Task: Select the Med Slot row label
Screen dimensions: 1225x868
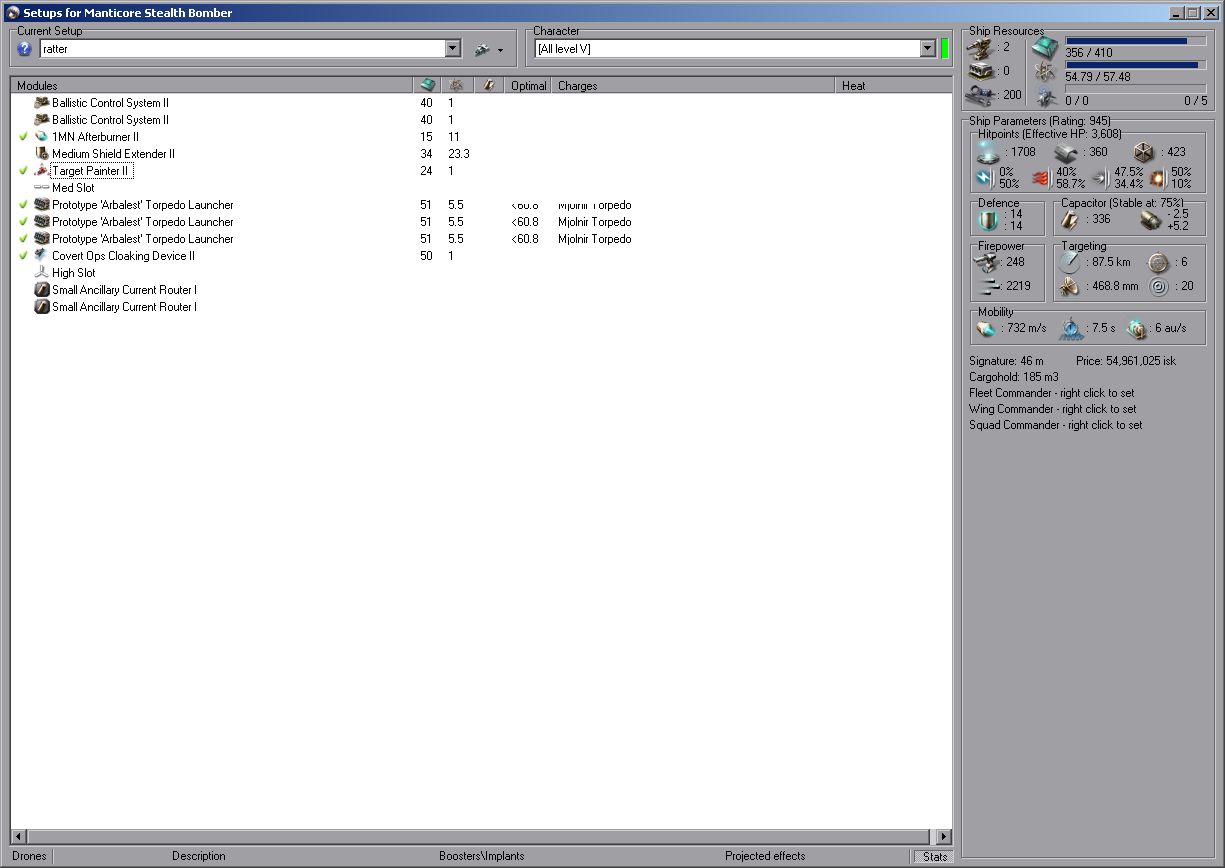Action: (73, 188)
